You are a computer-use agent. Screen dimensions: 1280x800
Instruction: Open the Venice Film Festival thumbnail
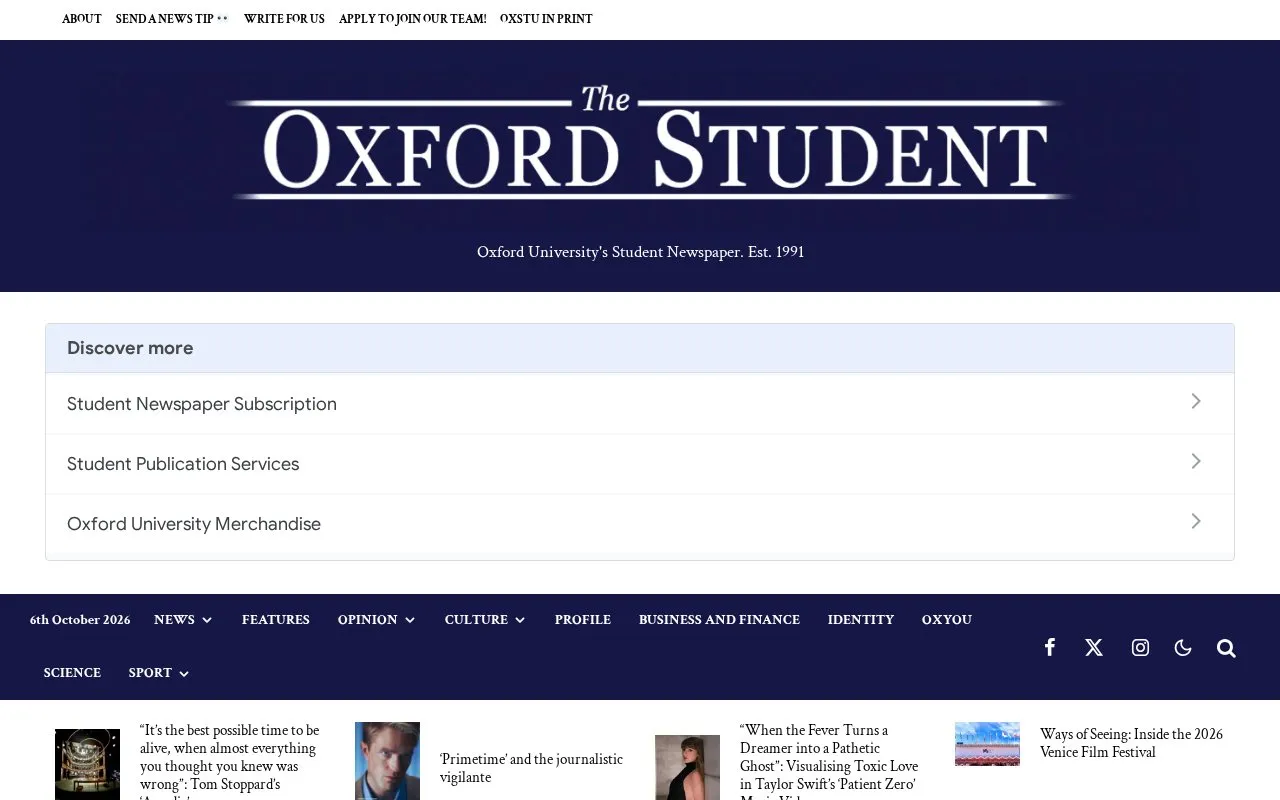(987, 744)
